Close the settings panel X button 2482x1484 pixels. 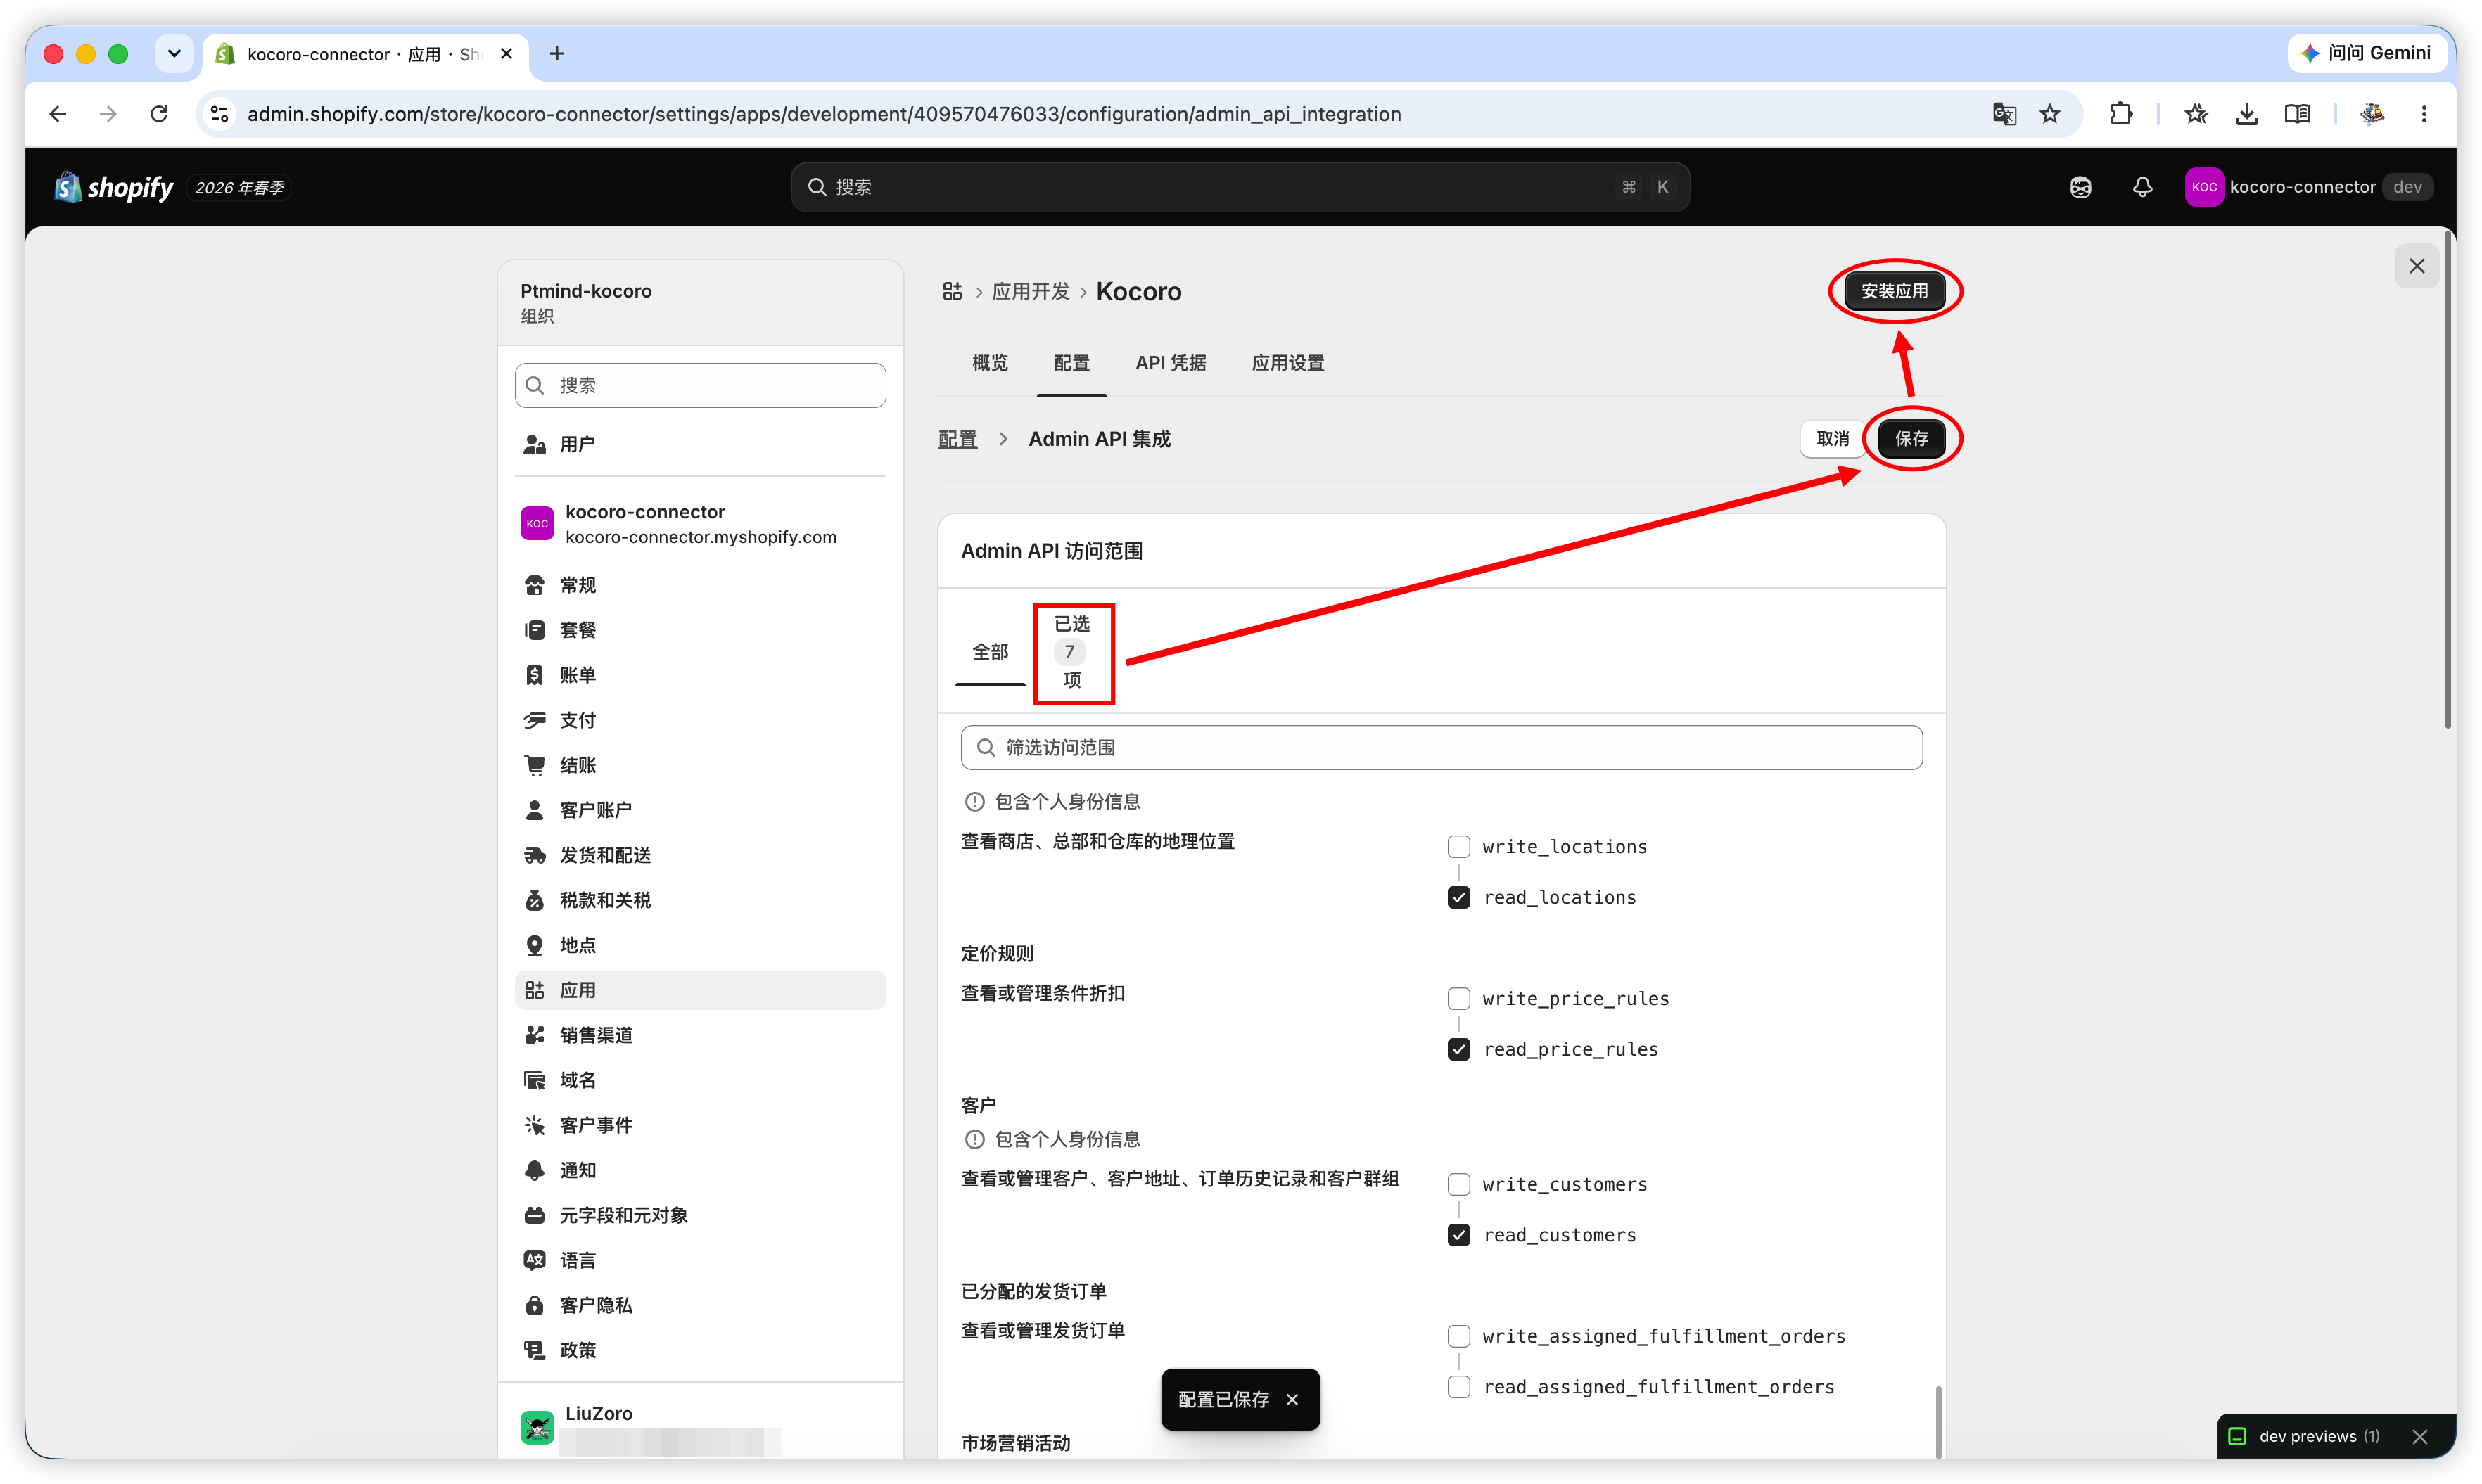(x=2417, y=266)
